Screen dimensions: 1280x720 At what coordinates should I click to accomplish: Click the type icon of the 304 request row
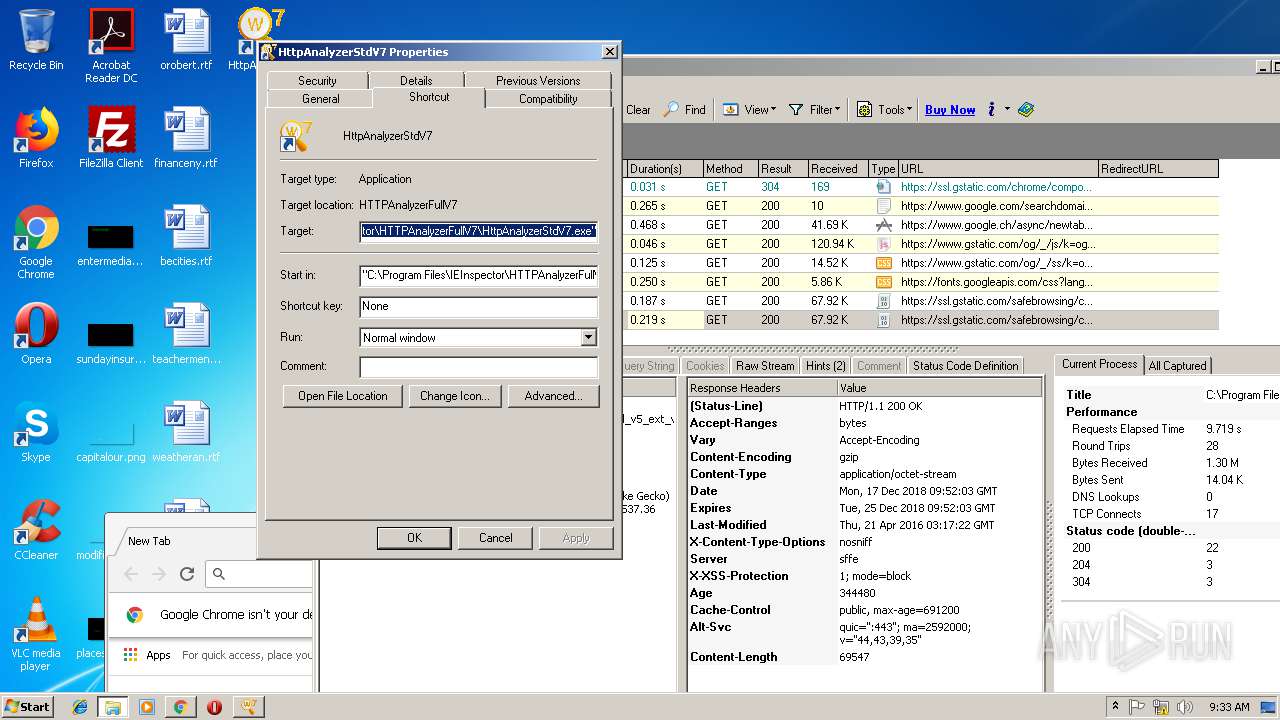883,187
